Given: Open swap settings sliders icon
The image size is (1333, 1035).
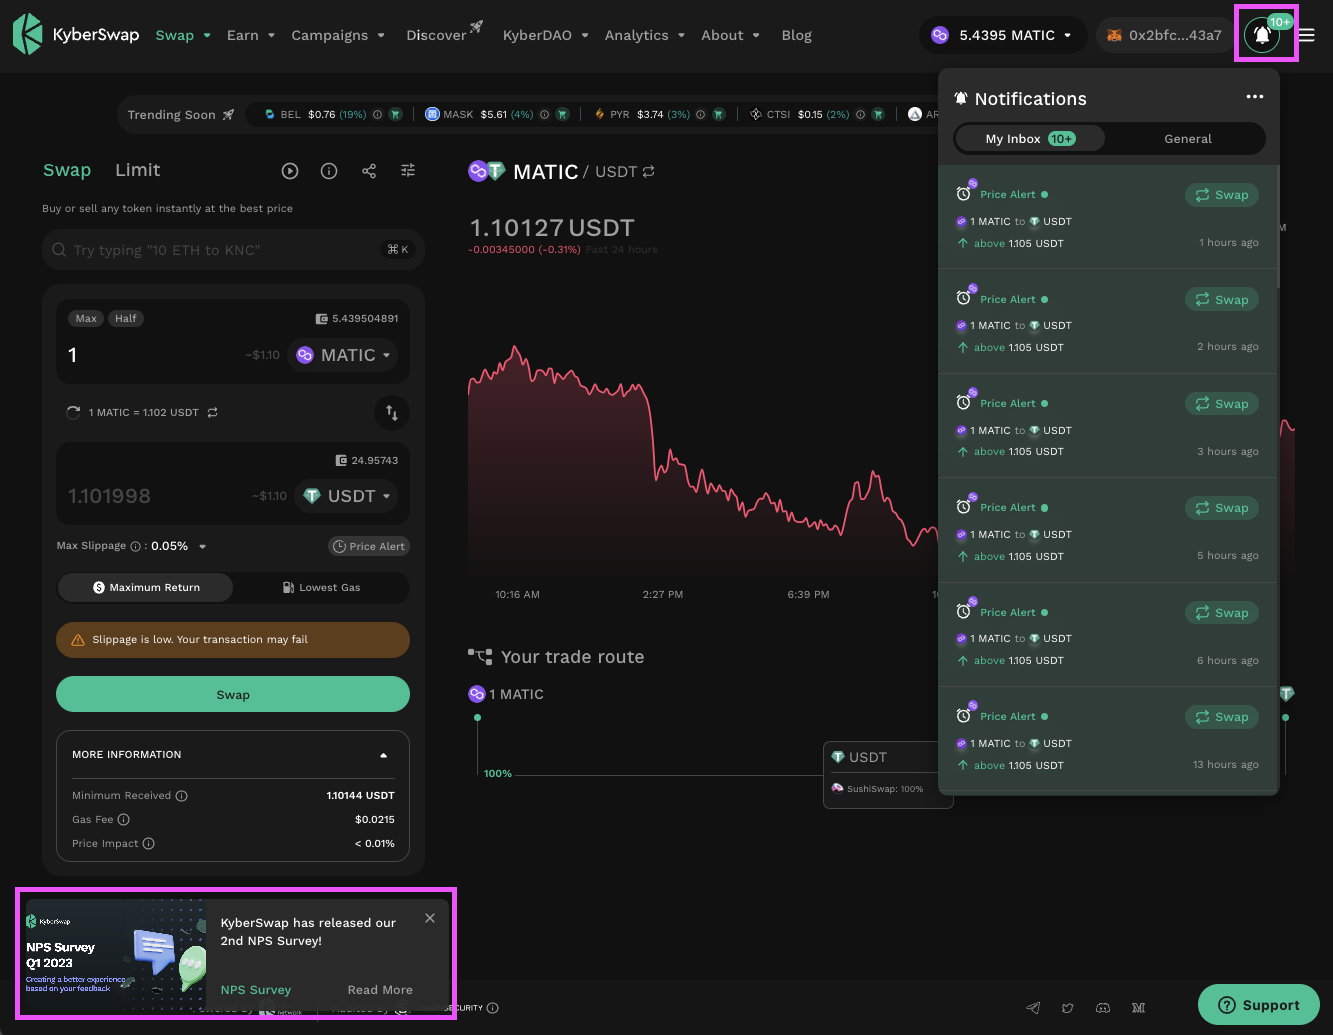Looking at the screenshot, I should 408,171.
